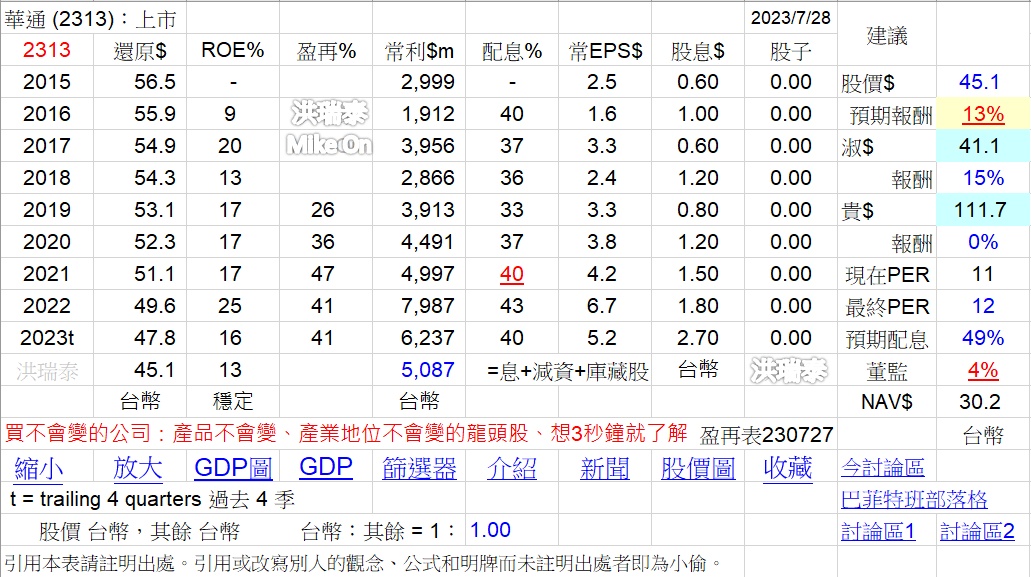Open the GDP圖 link

(x=233, y=469)
